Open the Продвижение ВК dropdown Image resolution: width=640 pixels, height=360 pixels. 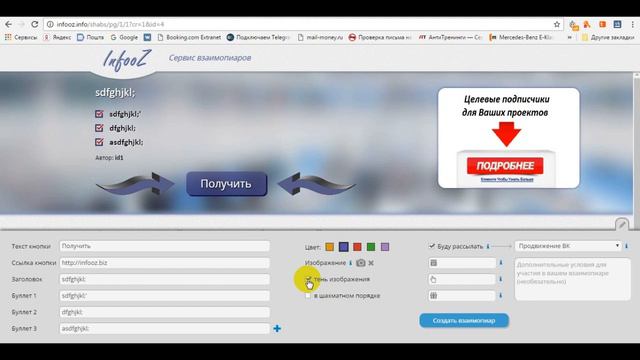click(x=568, y=246)
